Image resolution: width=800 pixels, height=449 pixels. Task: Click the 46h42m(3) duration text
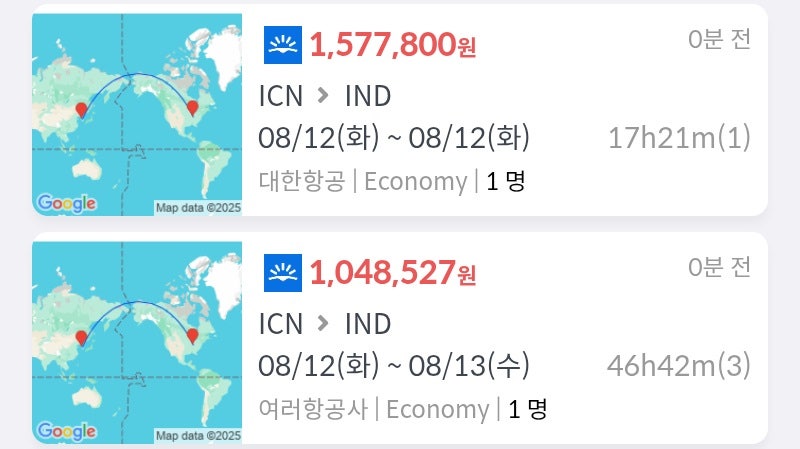(679, 366)
